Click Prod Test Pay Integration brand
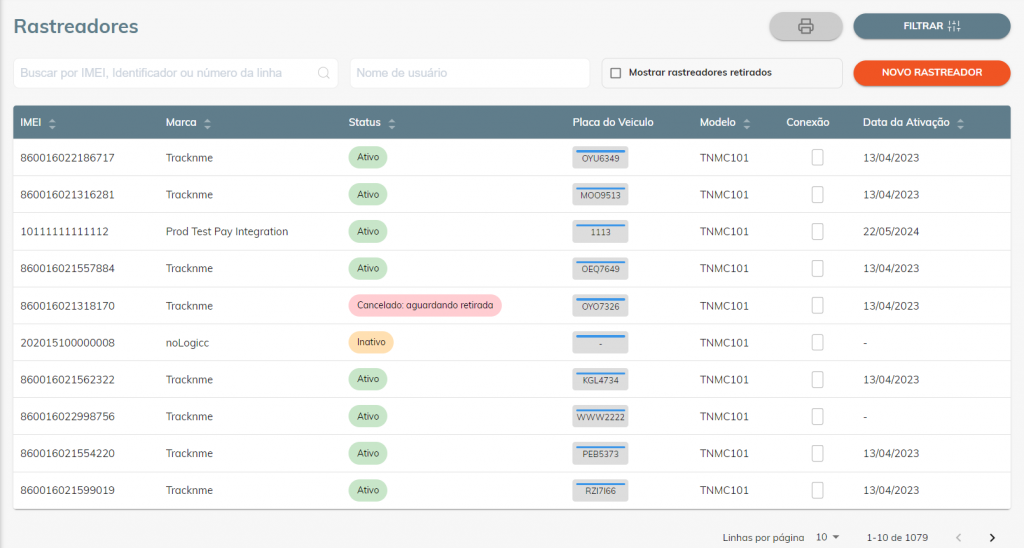Image resolution: width=1024 pixels, height=548 pixels. [227, 232]
